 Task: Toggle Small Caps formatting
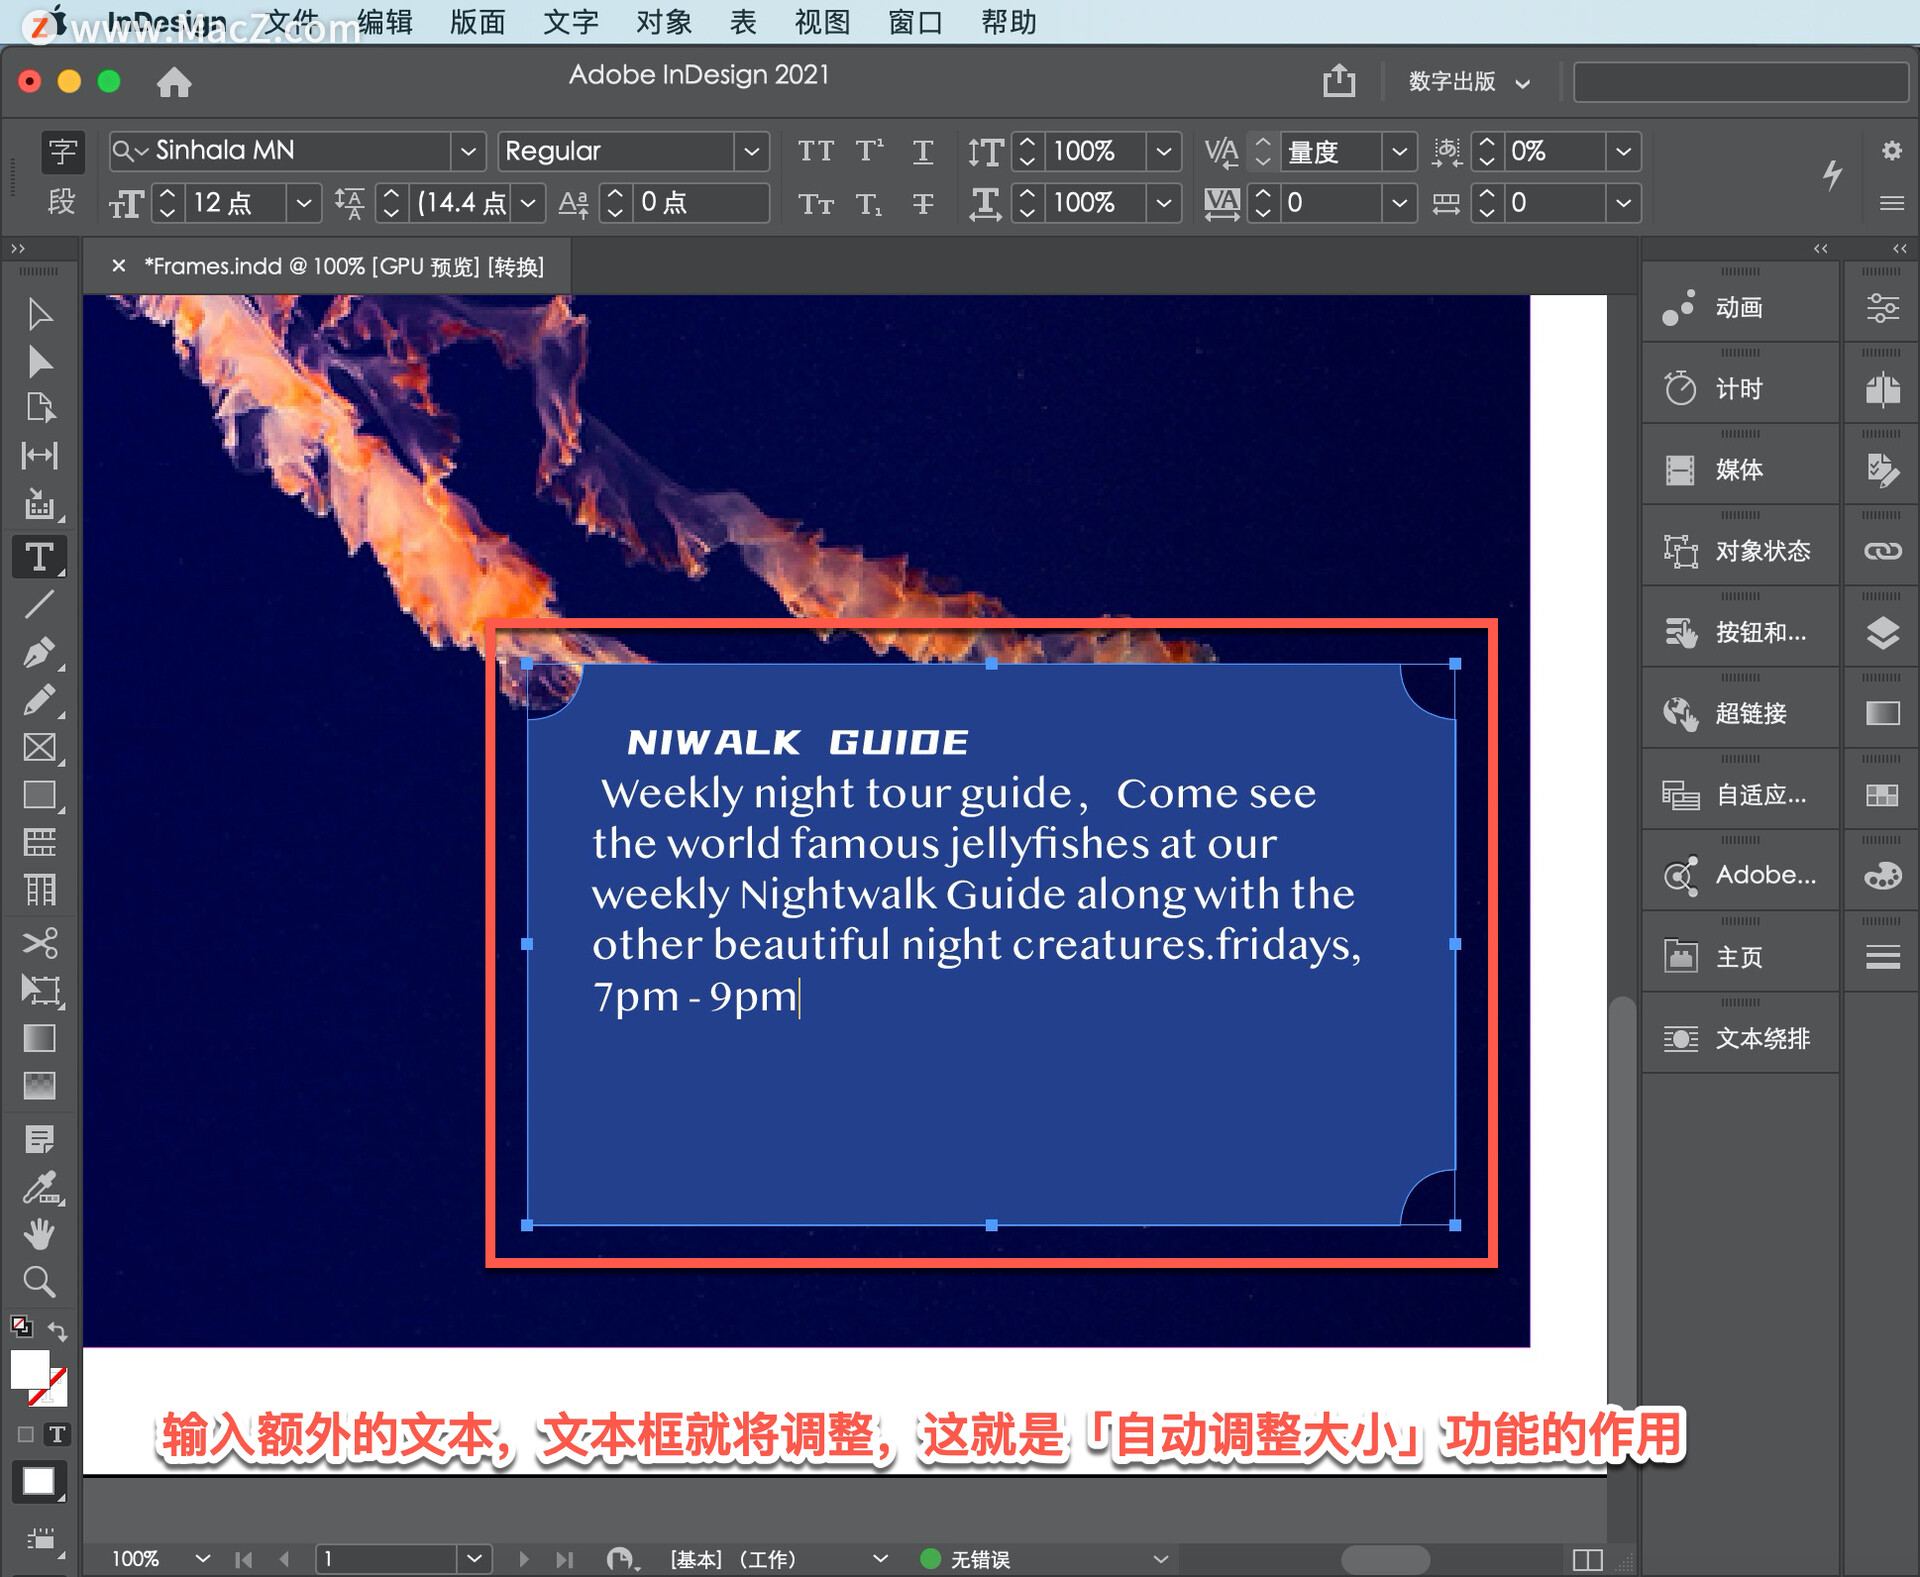click(815, 204)
